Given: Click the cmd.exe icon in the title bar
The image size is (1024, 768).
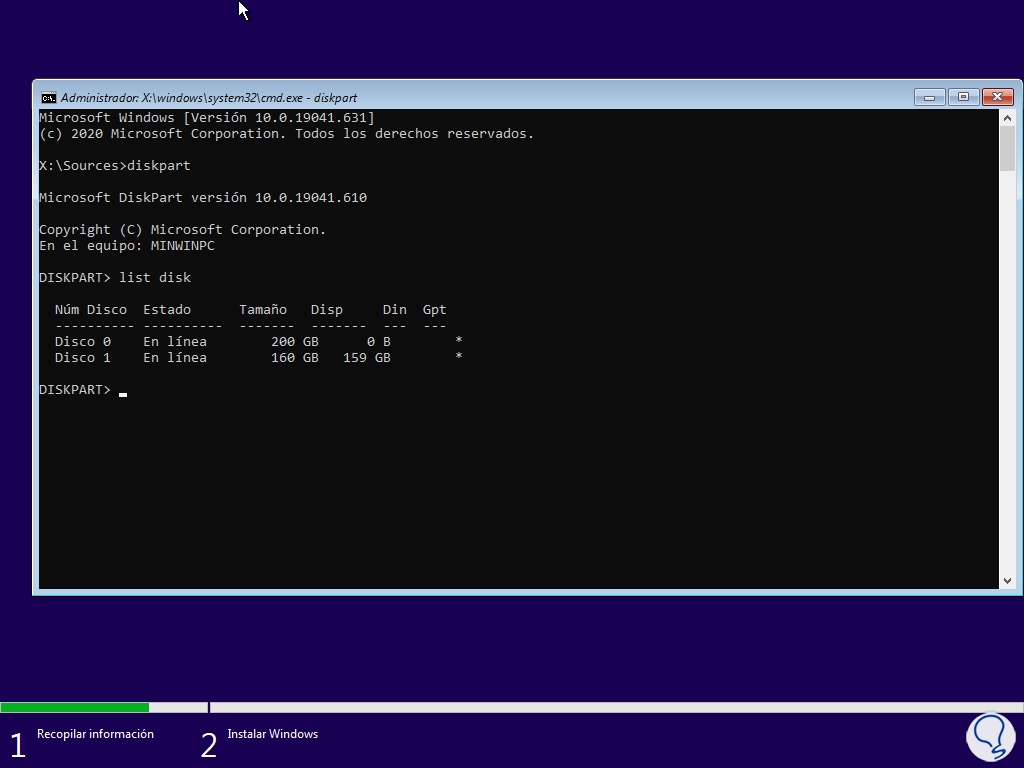Looking at the screenshot, I should pos(48,98).
